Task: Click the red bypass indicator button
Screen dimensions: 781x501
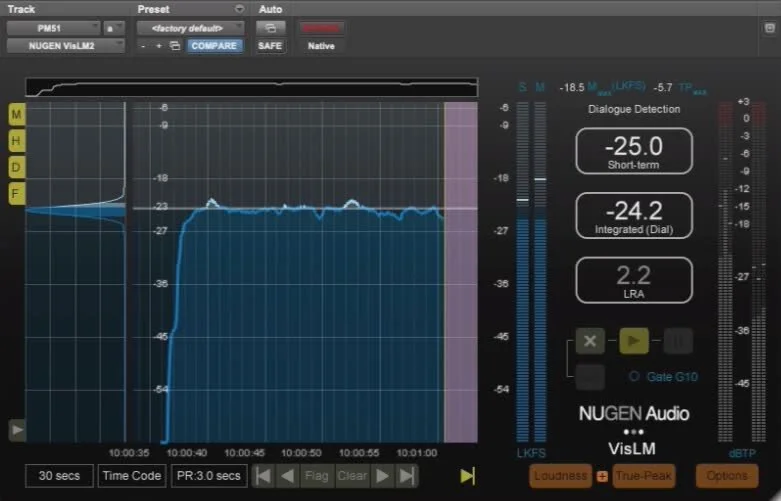Action: pyautogui.click(x=321, y=28)
